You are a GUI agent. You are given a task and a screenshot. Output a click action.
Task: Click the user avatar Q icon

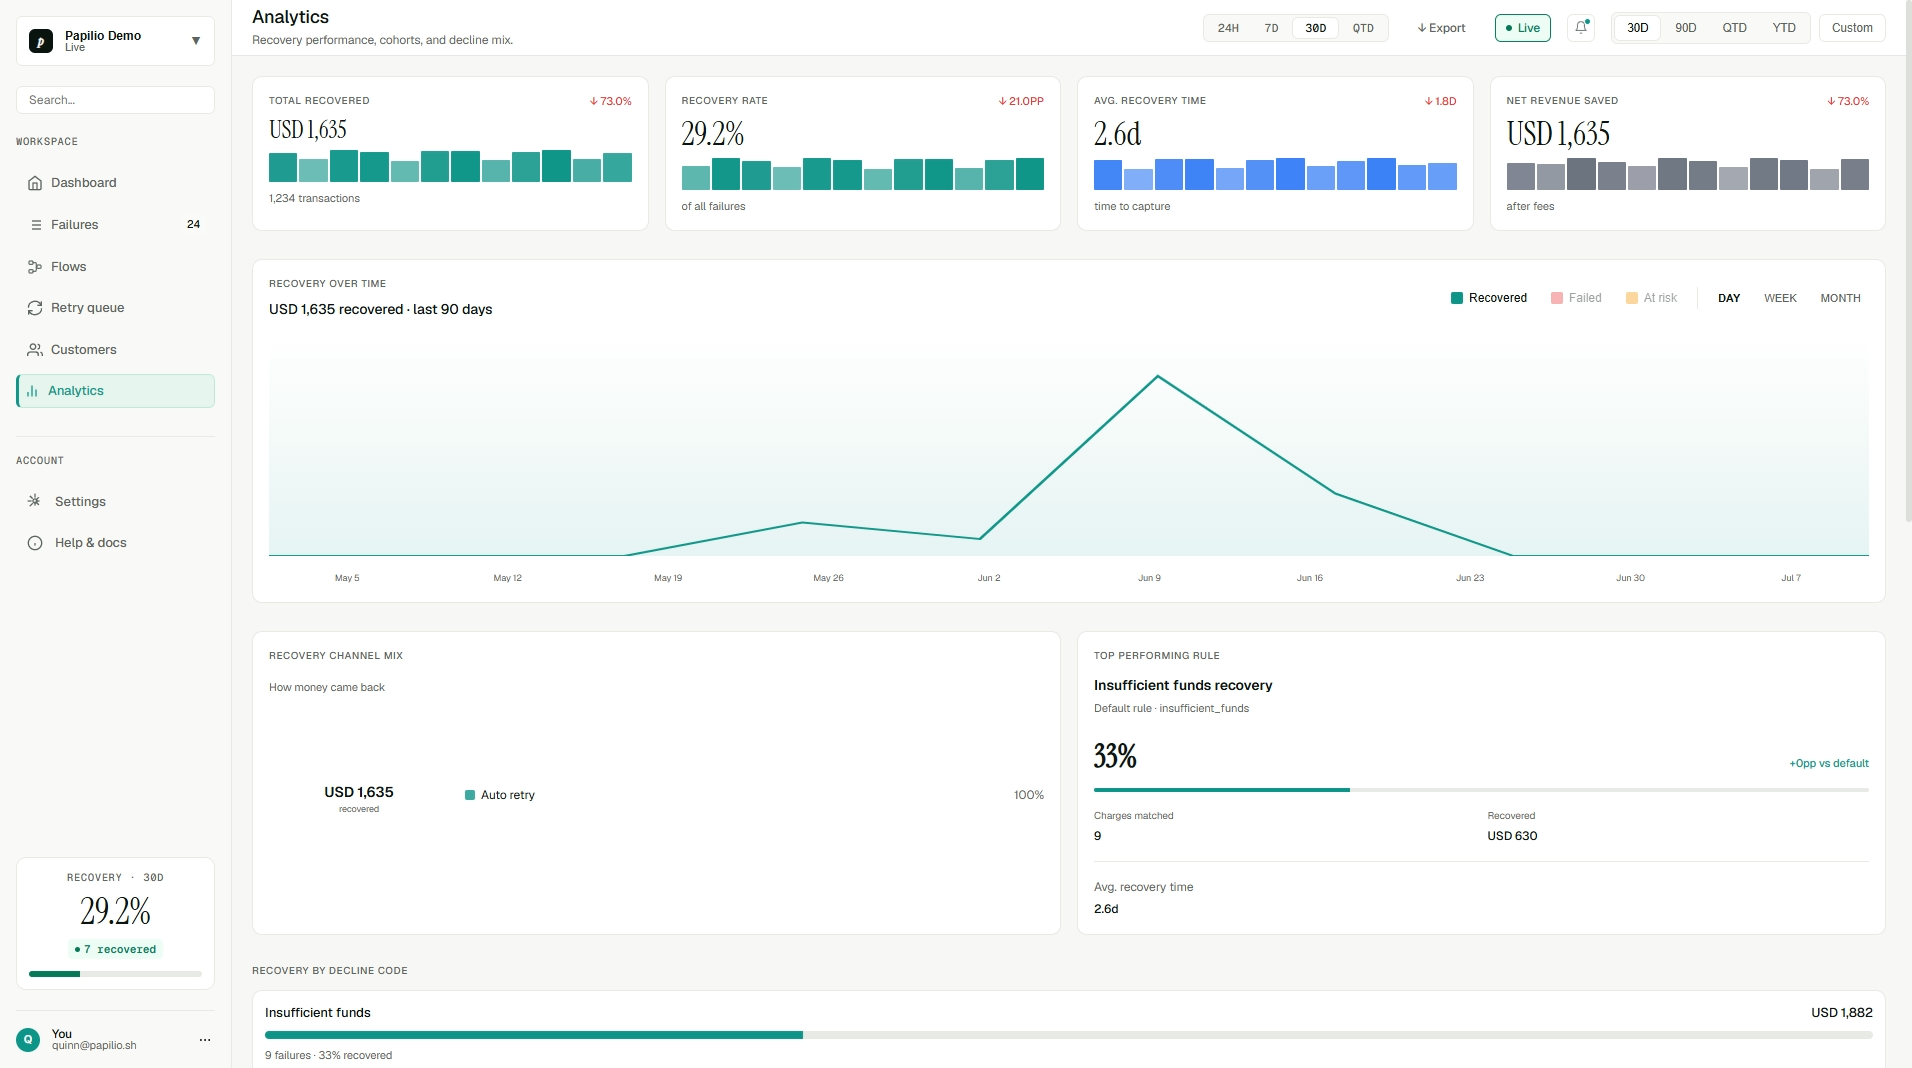tap(28, 1040)
